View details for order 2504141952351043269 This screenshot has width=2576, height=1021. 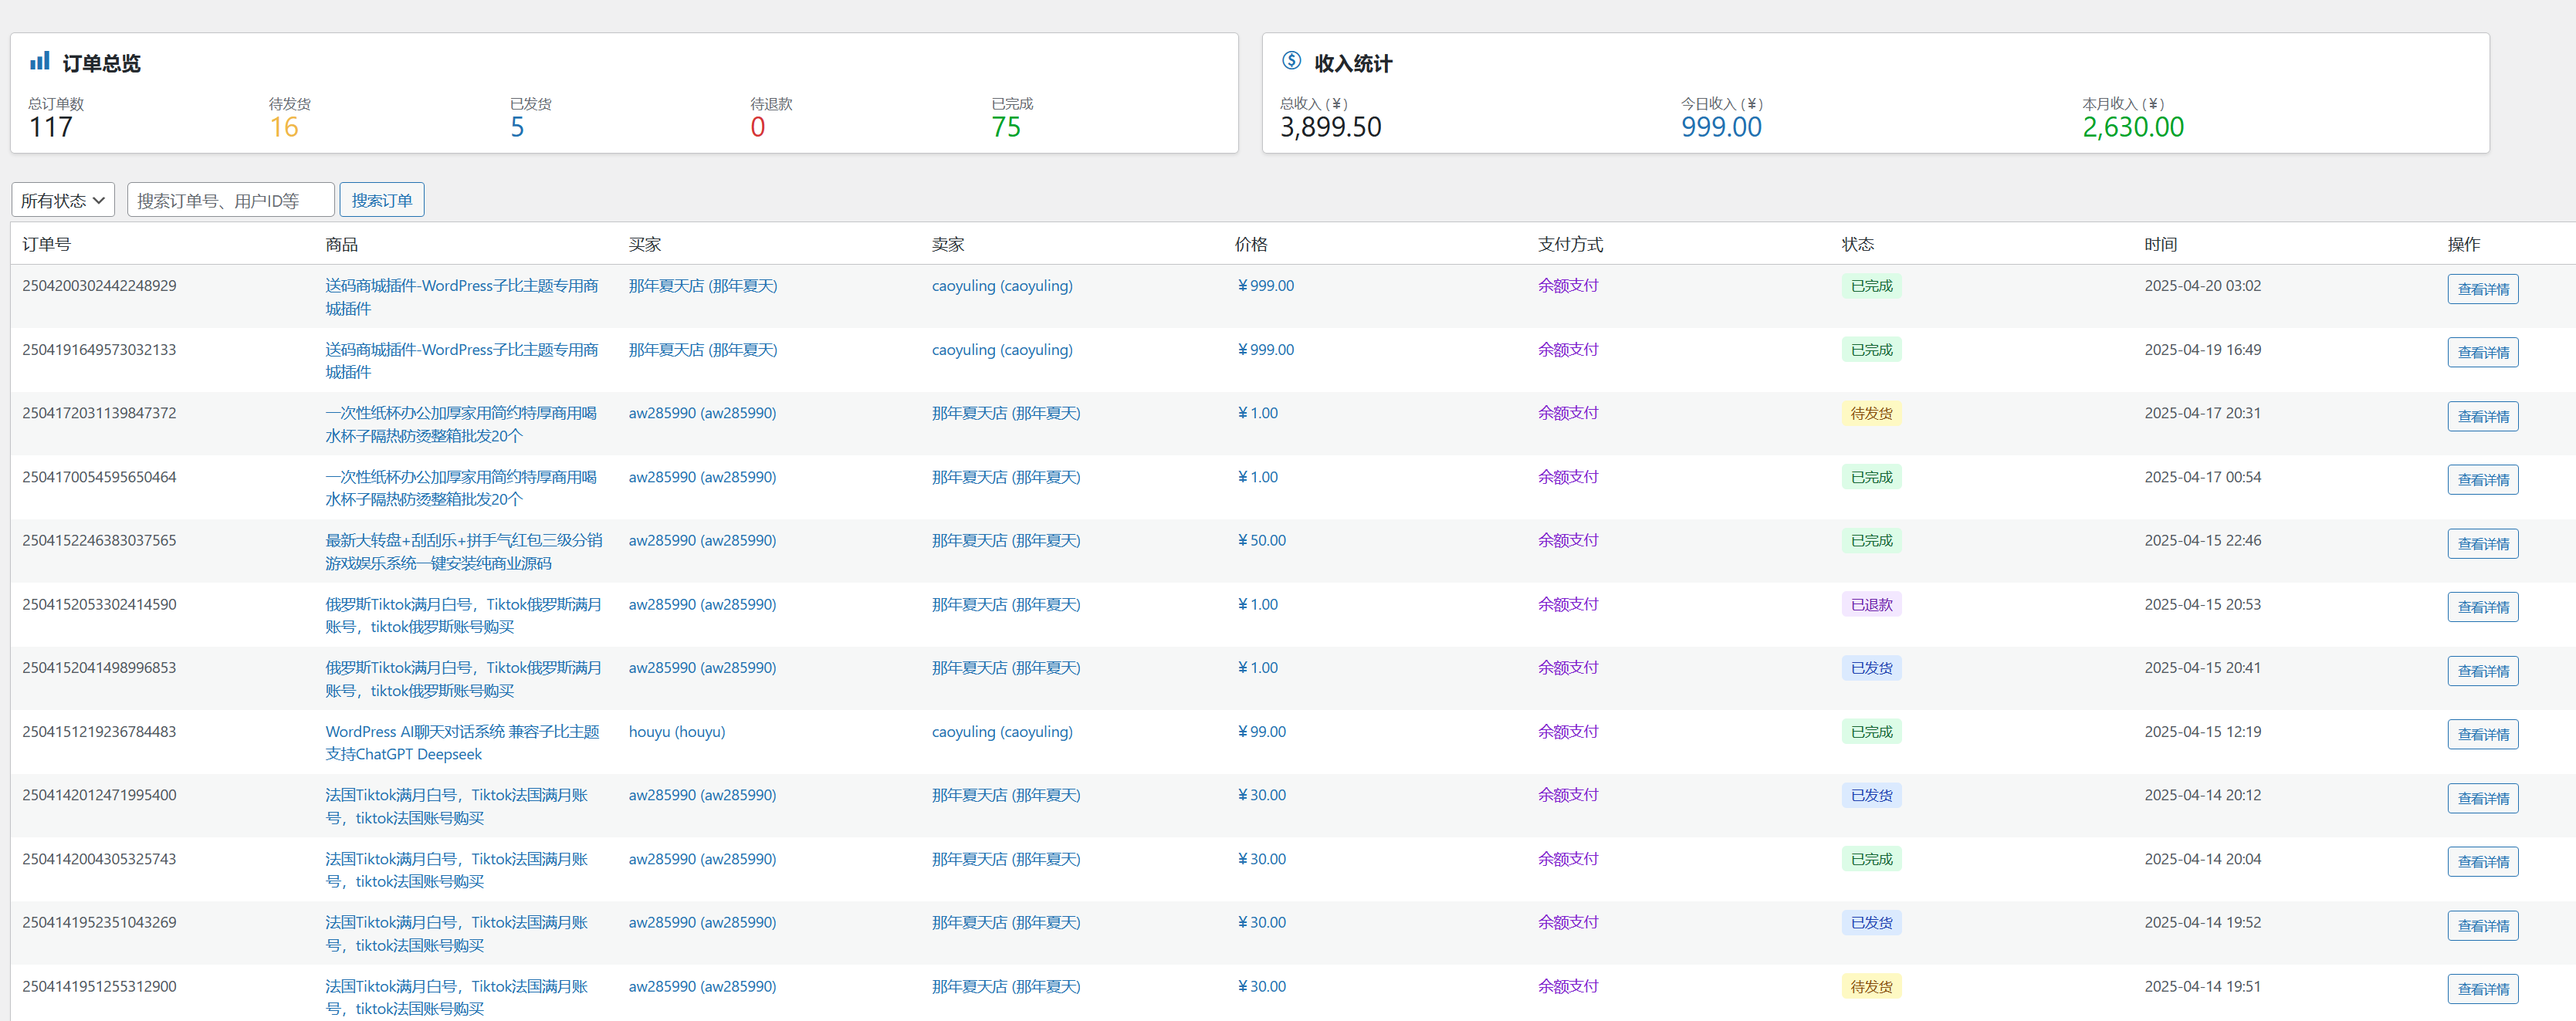click(x=2483, y=926)
